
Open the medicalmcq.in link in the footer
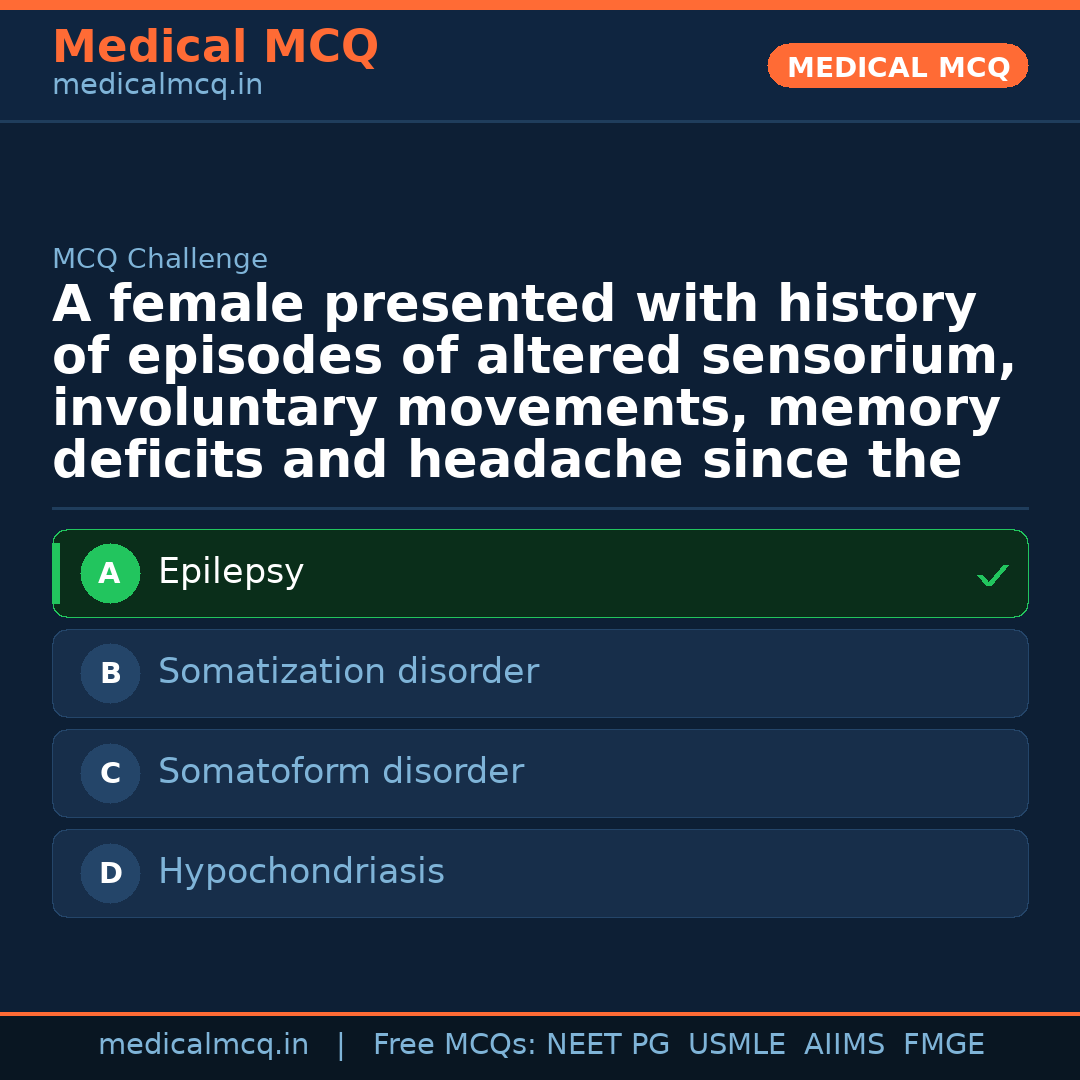point(203,1045)
